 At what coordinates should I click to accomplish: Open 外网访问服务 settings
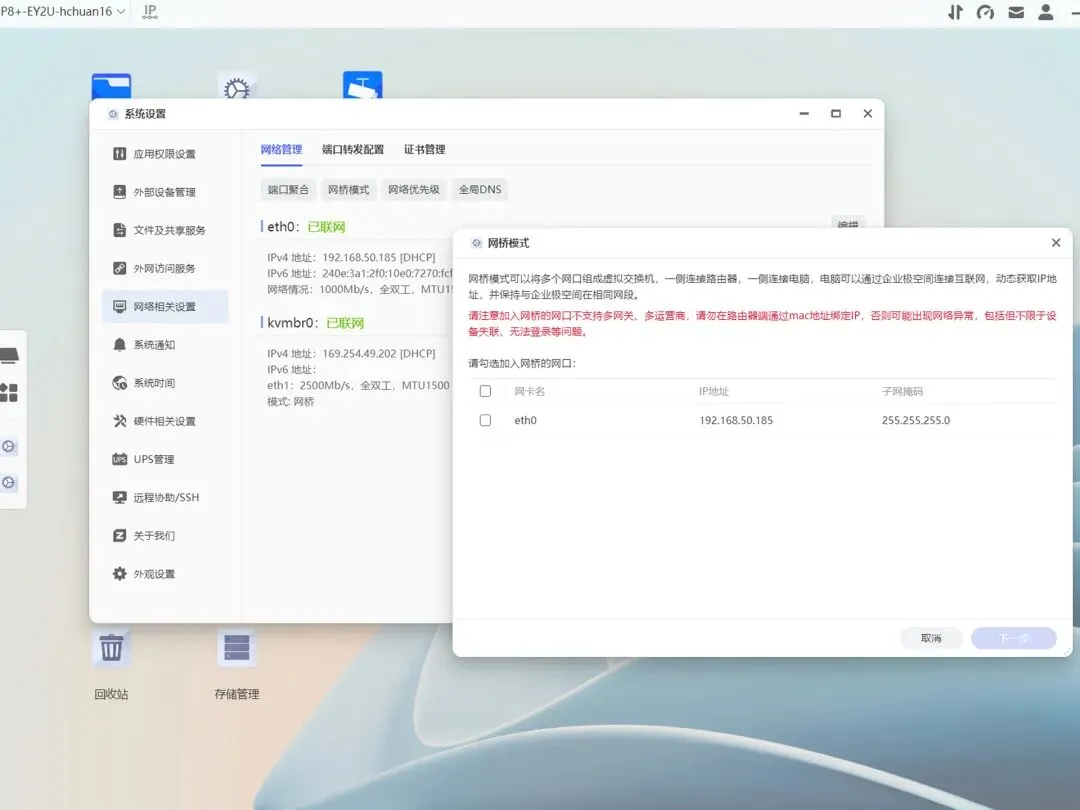click(165, 269)
